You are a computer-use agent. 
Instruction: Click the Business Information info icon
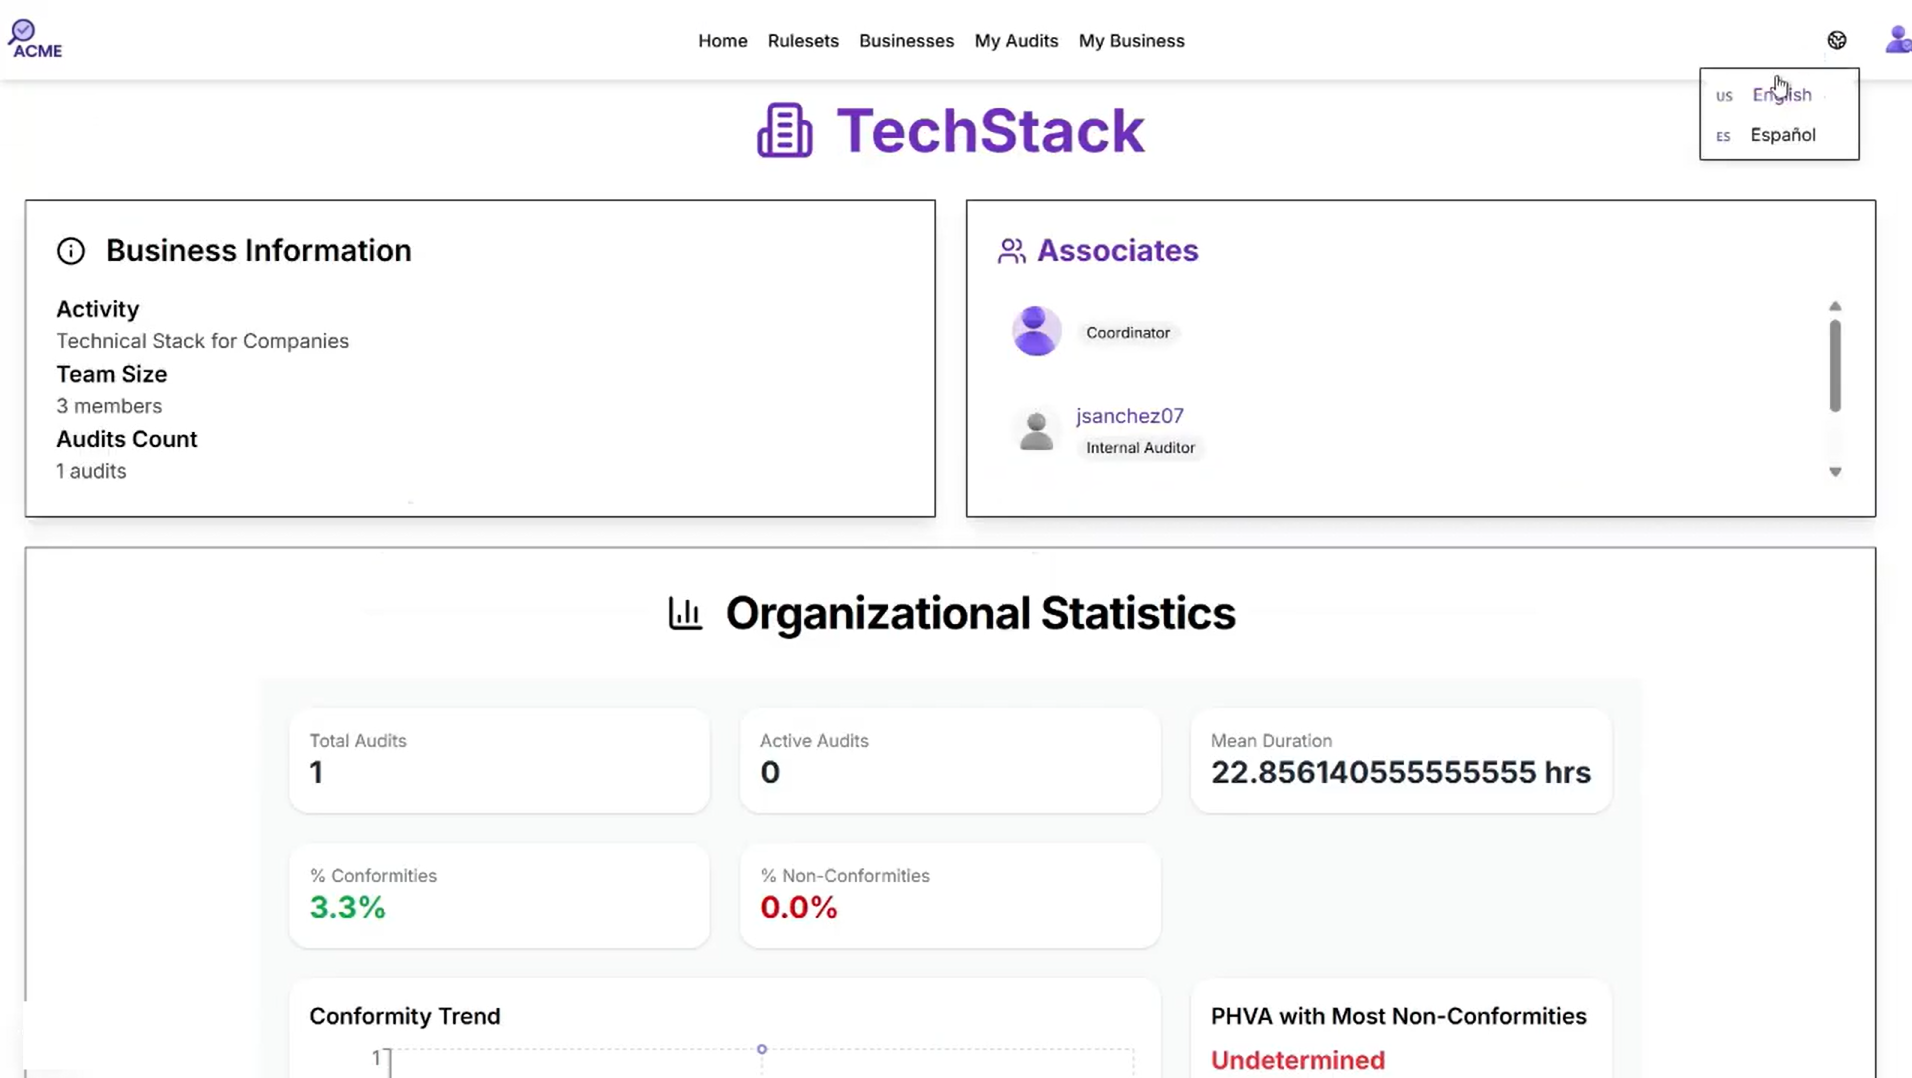[71, 251]
